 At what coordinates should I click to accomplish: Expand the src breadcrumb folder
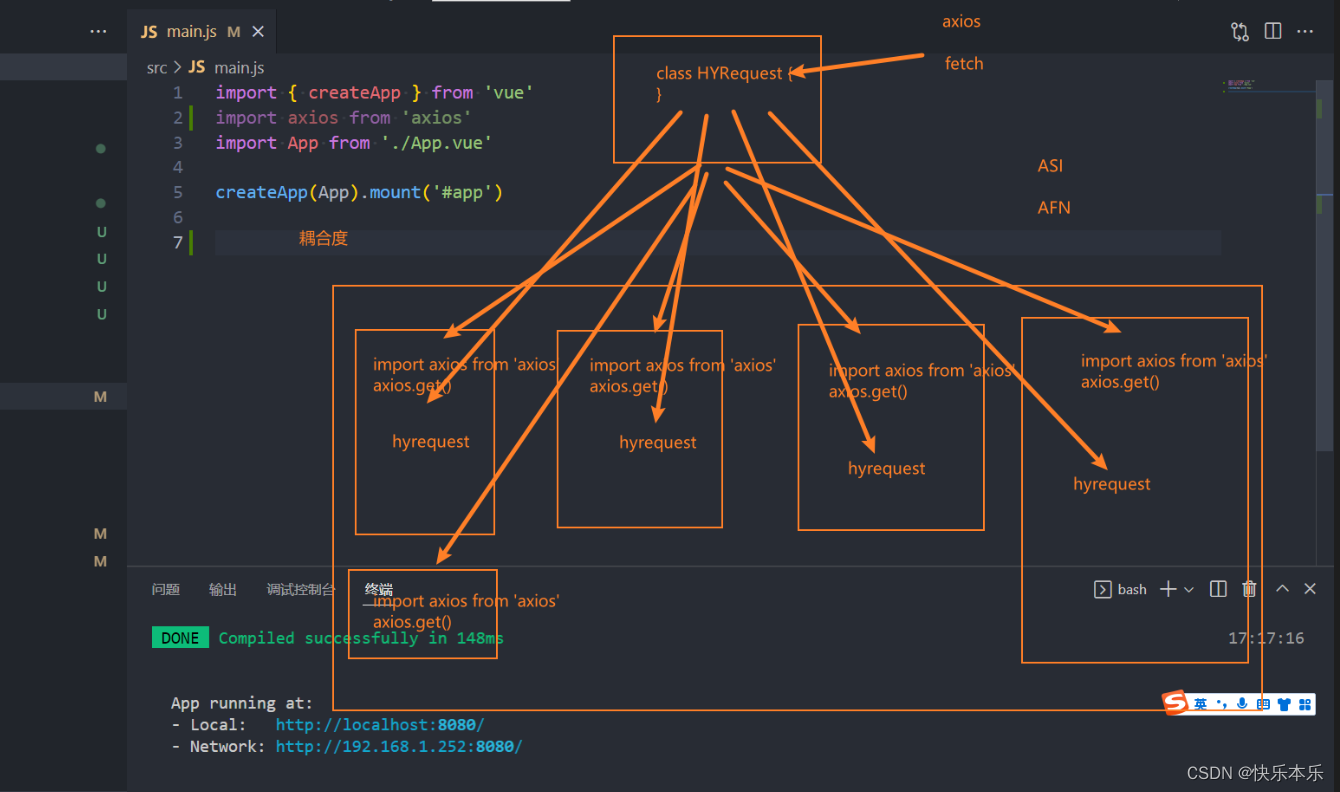pyautogui.click(x=157, y=67)
